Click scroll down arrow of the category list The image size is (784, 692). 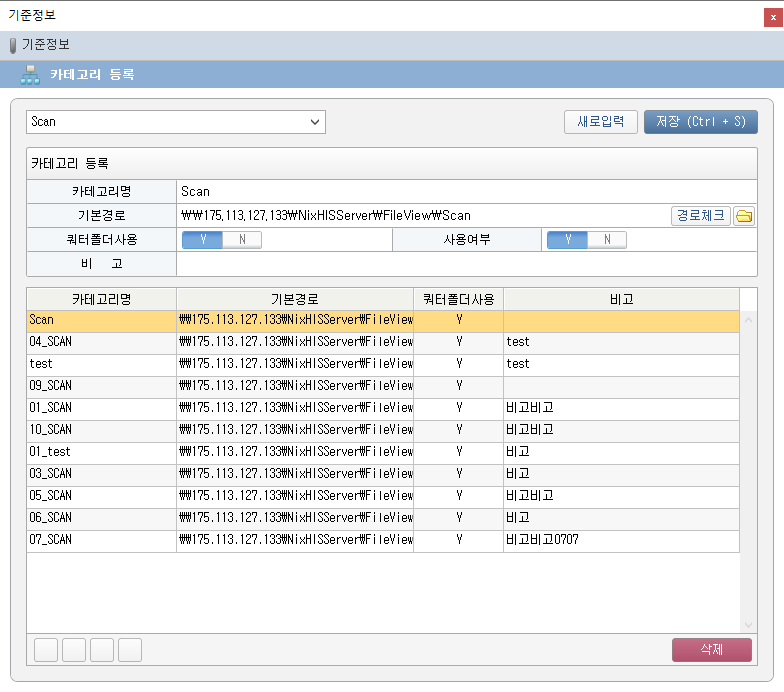point(748,623)
